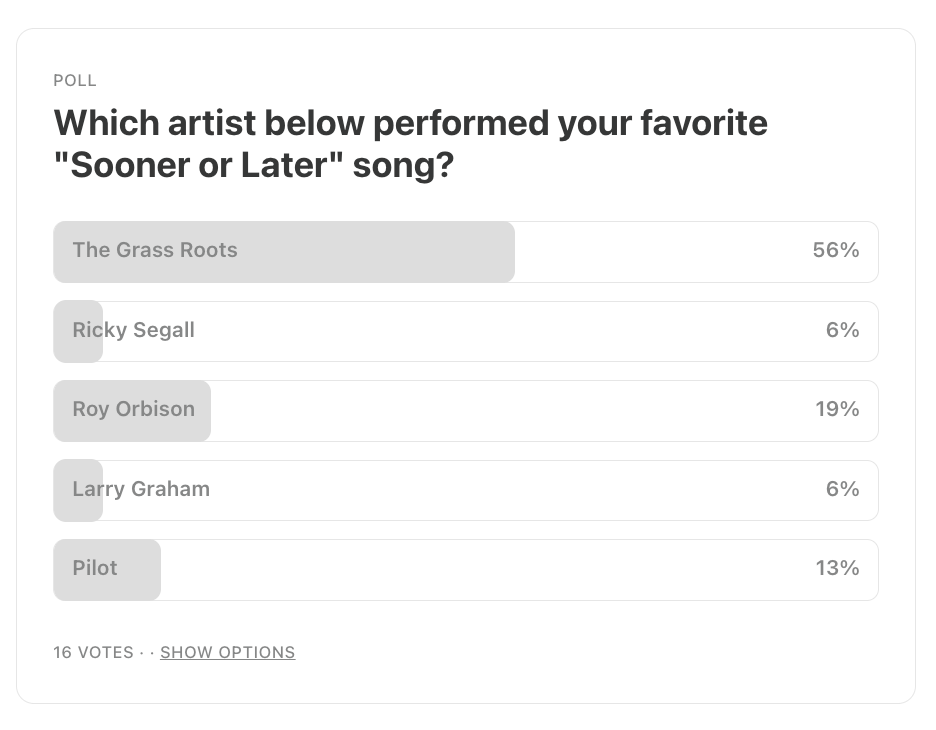Screen dimensions: 936x730
Task: Click the Roy Orbison filled progress bar
Action: 132,411
